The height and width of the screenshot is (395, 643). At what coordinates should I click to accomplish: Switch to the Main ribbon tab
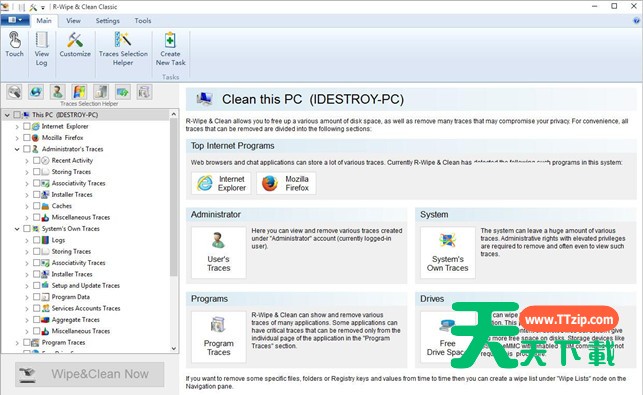pyautogui.click(x=44, y=21)
